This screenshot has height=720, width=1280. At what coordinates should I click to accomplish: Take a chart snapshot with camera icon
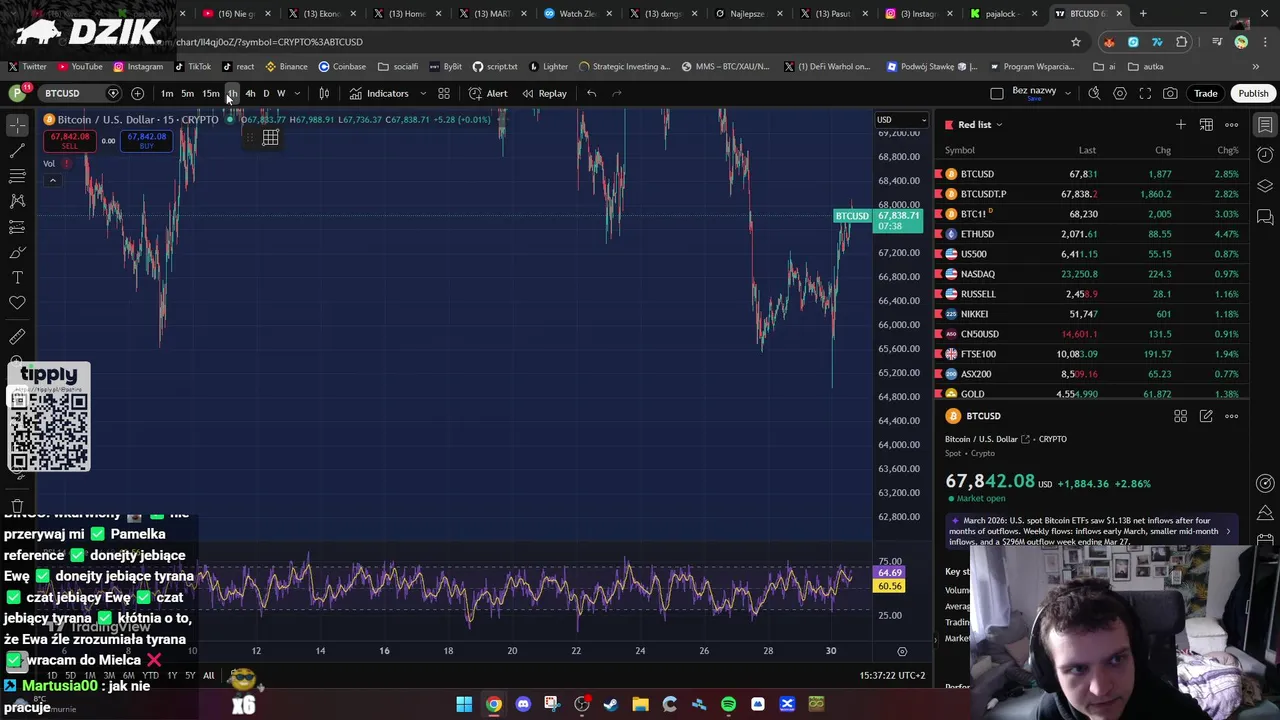pos(1170,93)
